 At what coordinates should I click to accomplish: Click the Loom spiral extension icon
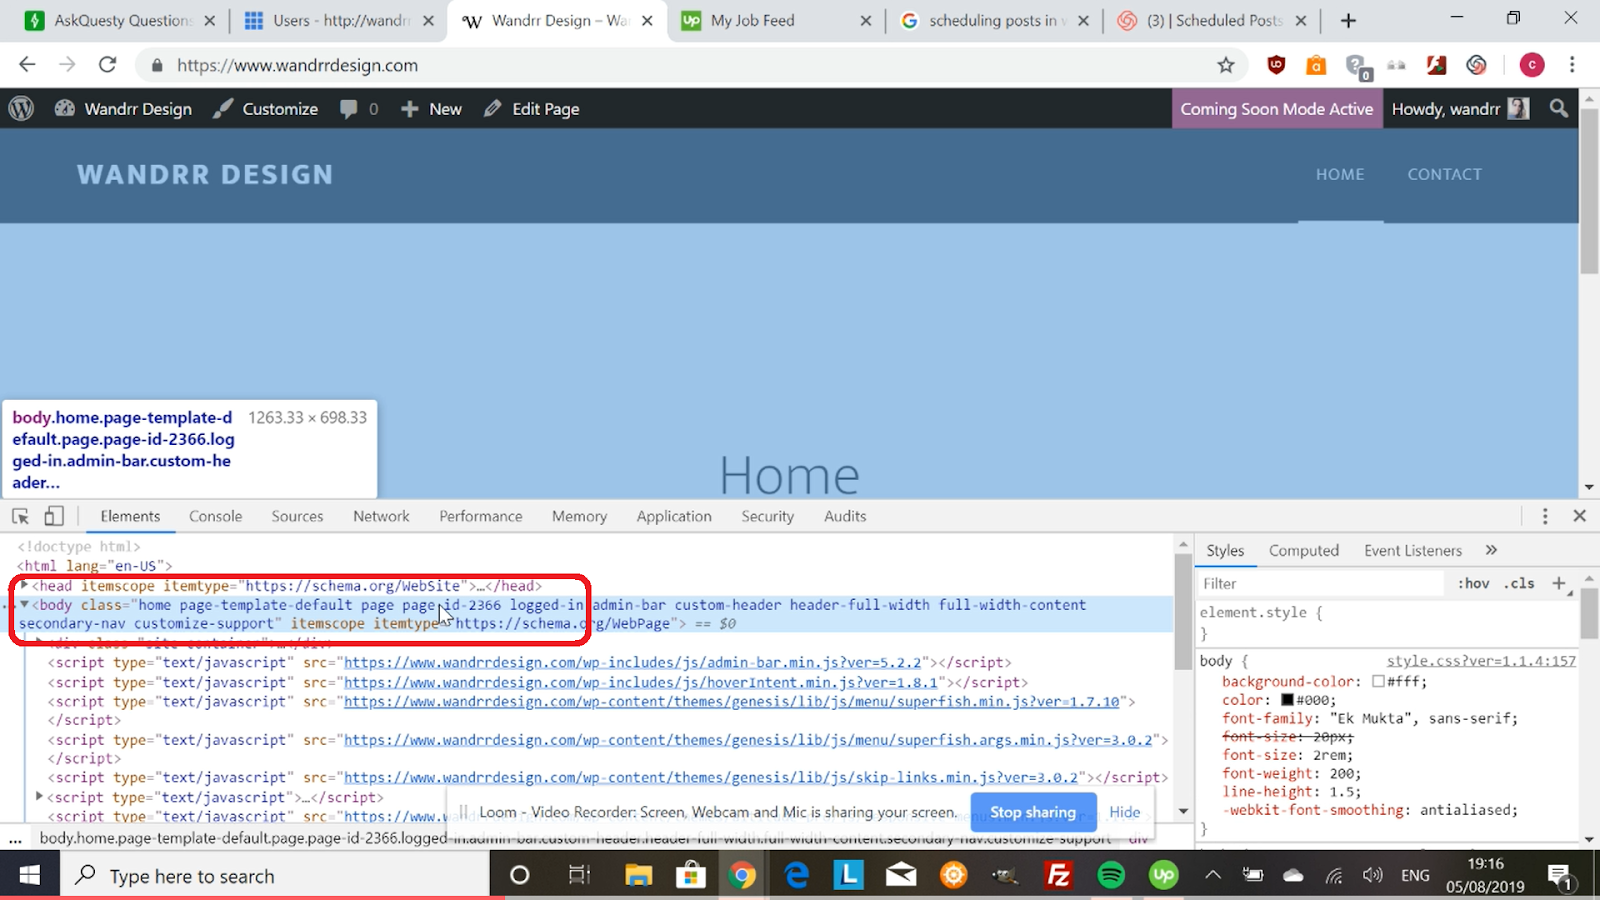click(1476, 65)
